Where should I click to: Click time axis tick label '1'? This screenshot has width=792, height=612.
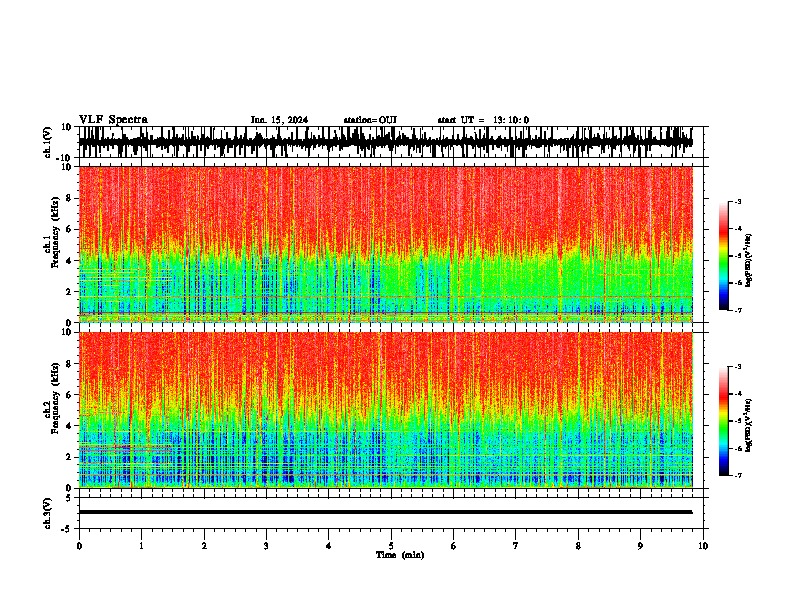tap(141, 546)
